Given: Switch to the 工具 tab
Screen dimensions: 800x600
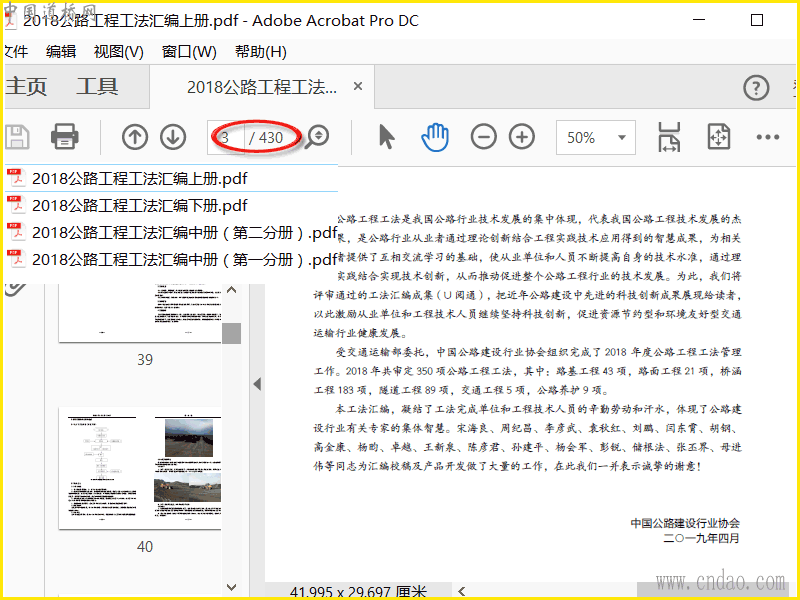Looking at the screenshot, I should (97, 87).
